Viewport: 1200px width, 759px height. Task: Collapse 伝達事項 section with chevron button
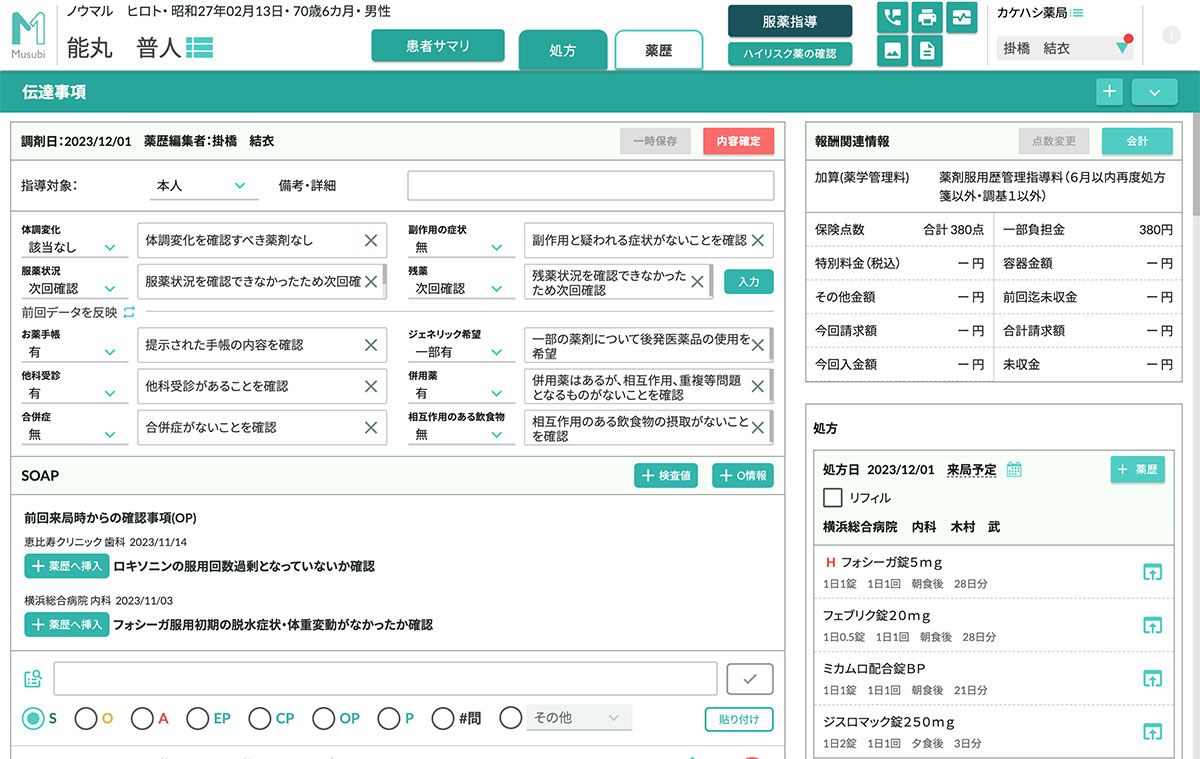click(x=1155, y=92)
